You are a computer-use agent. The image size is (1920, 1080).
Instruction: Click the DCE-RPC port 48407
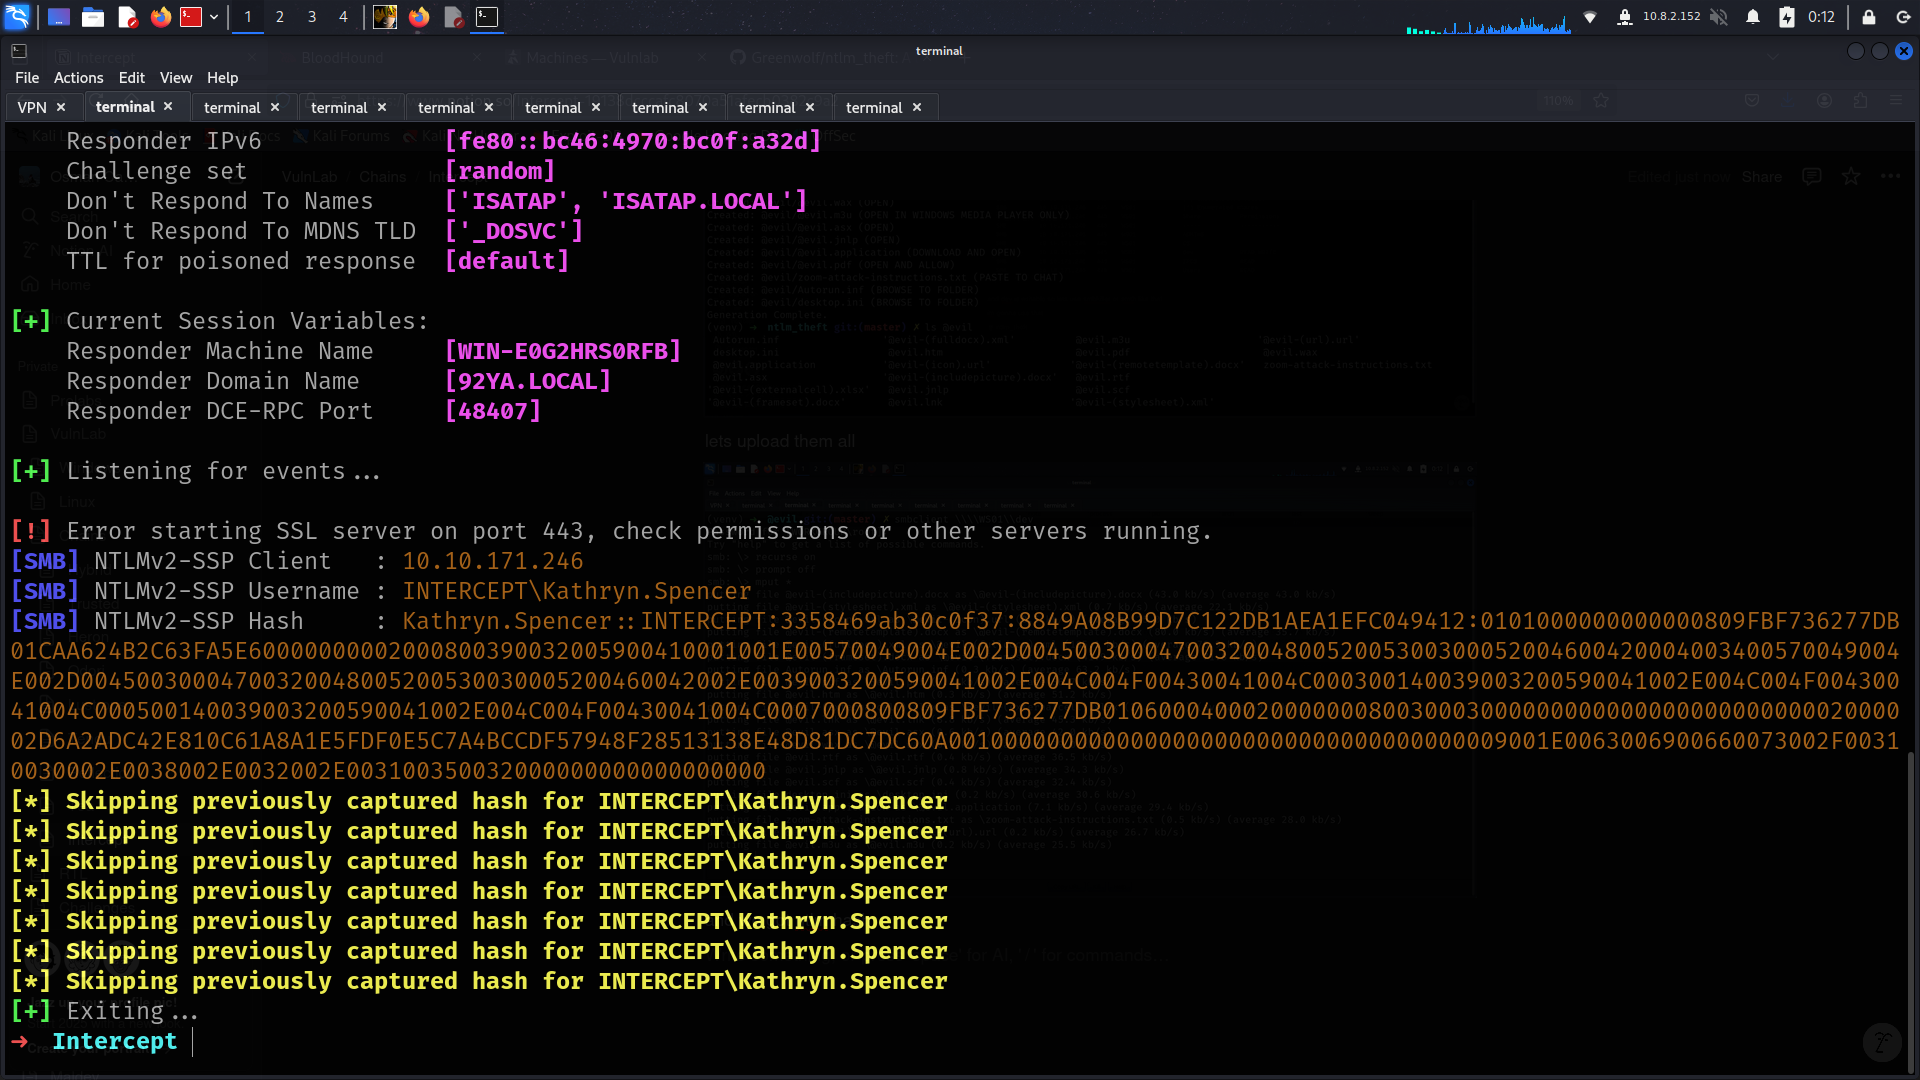click(493, 411)
